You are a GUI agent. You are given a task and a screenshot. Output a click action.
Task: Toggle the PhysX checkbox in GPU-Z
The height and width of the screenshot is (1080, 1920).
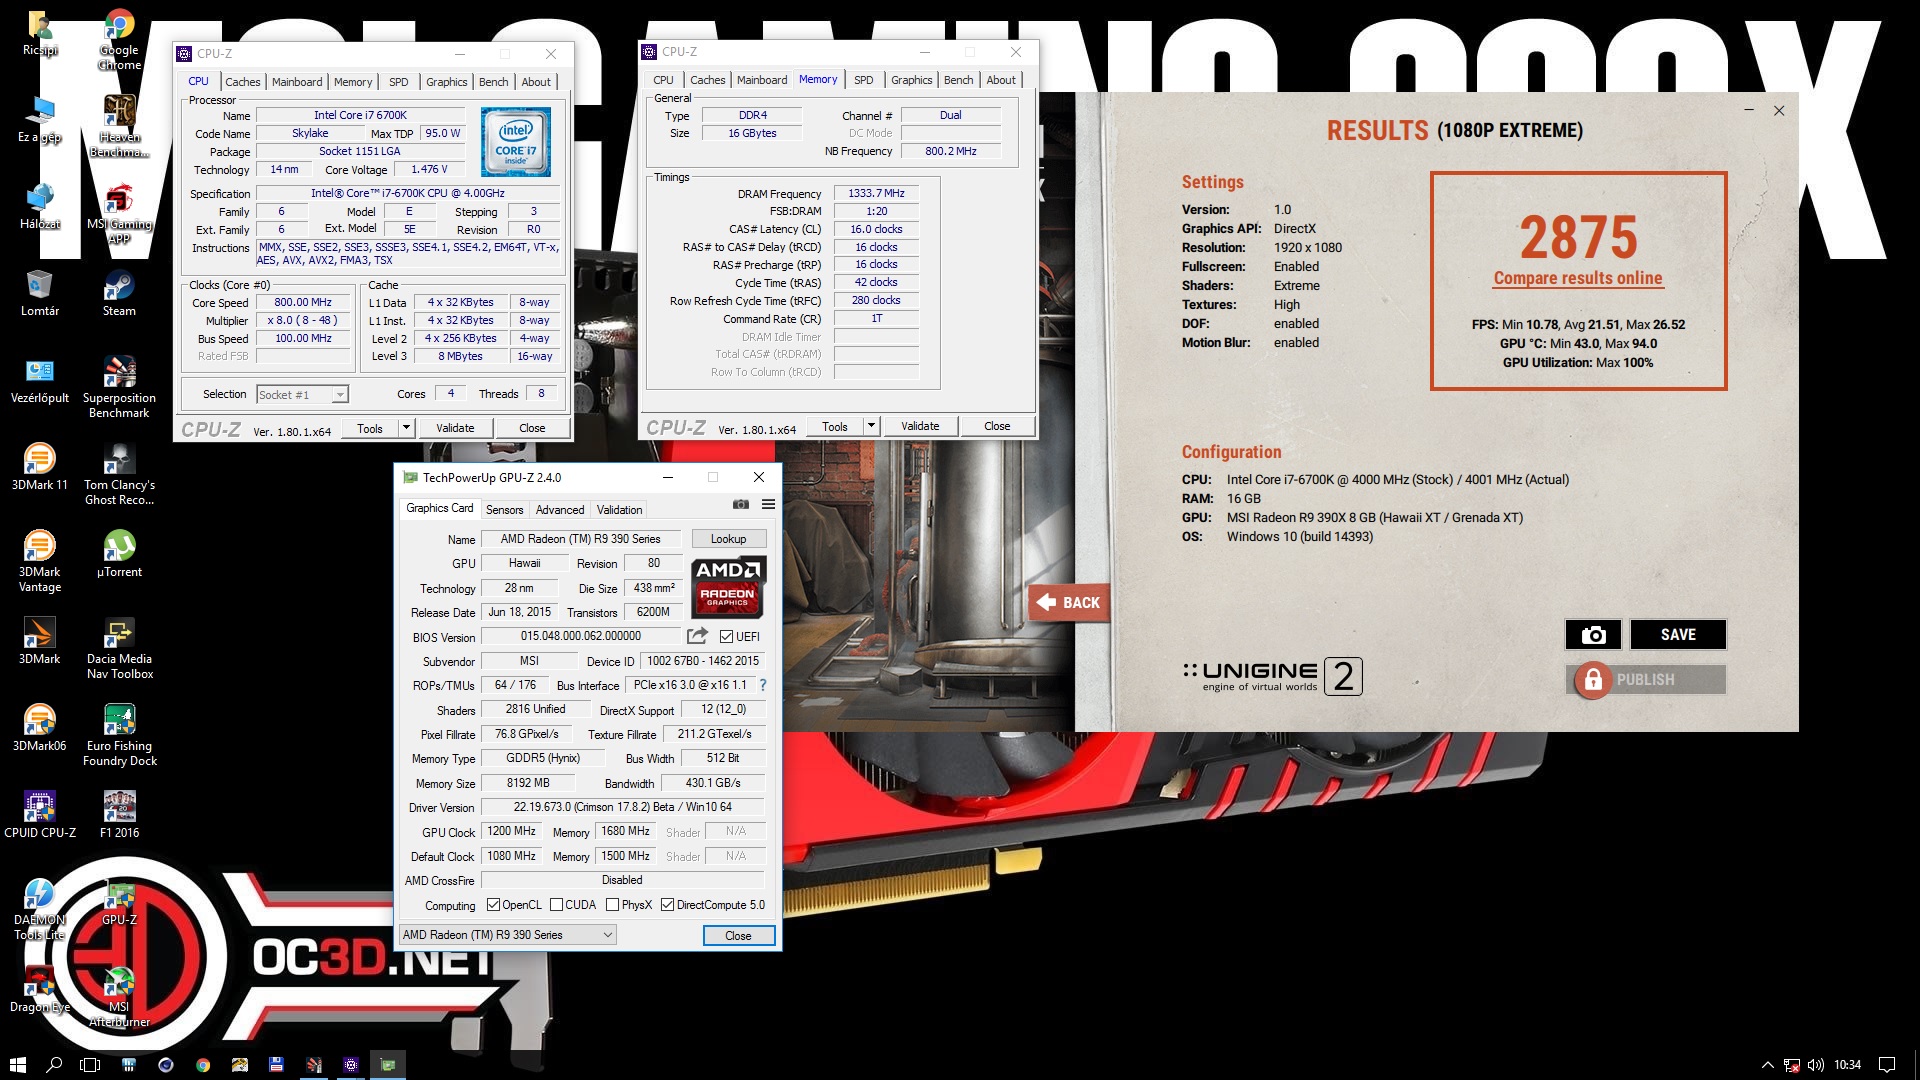612,905
